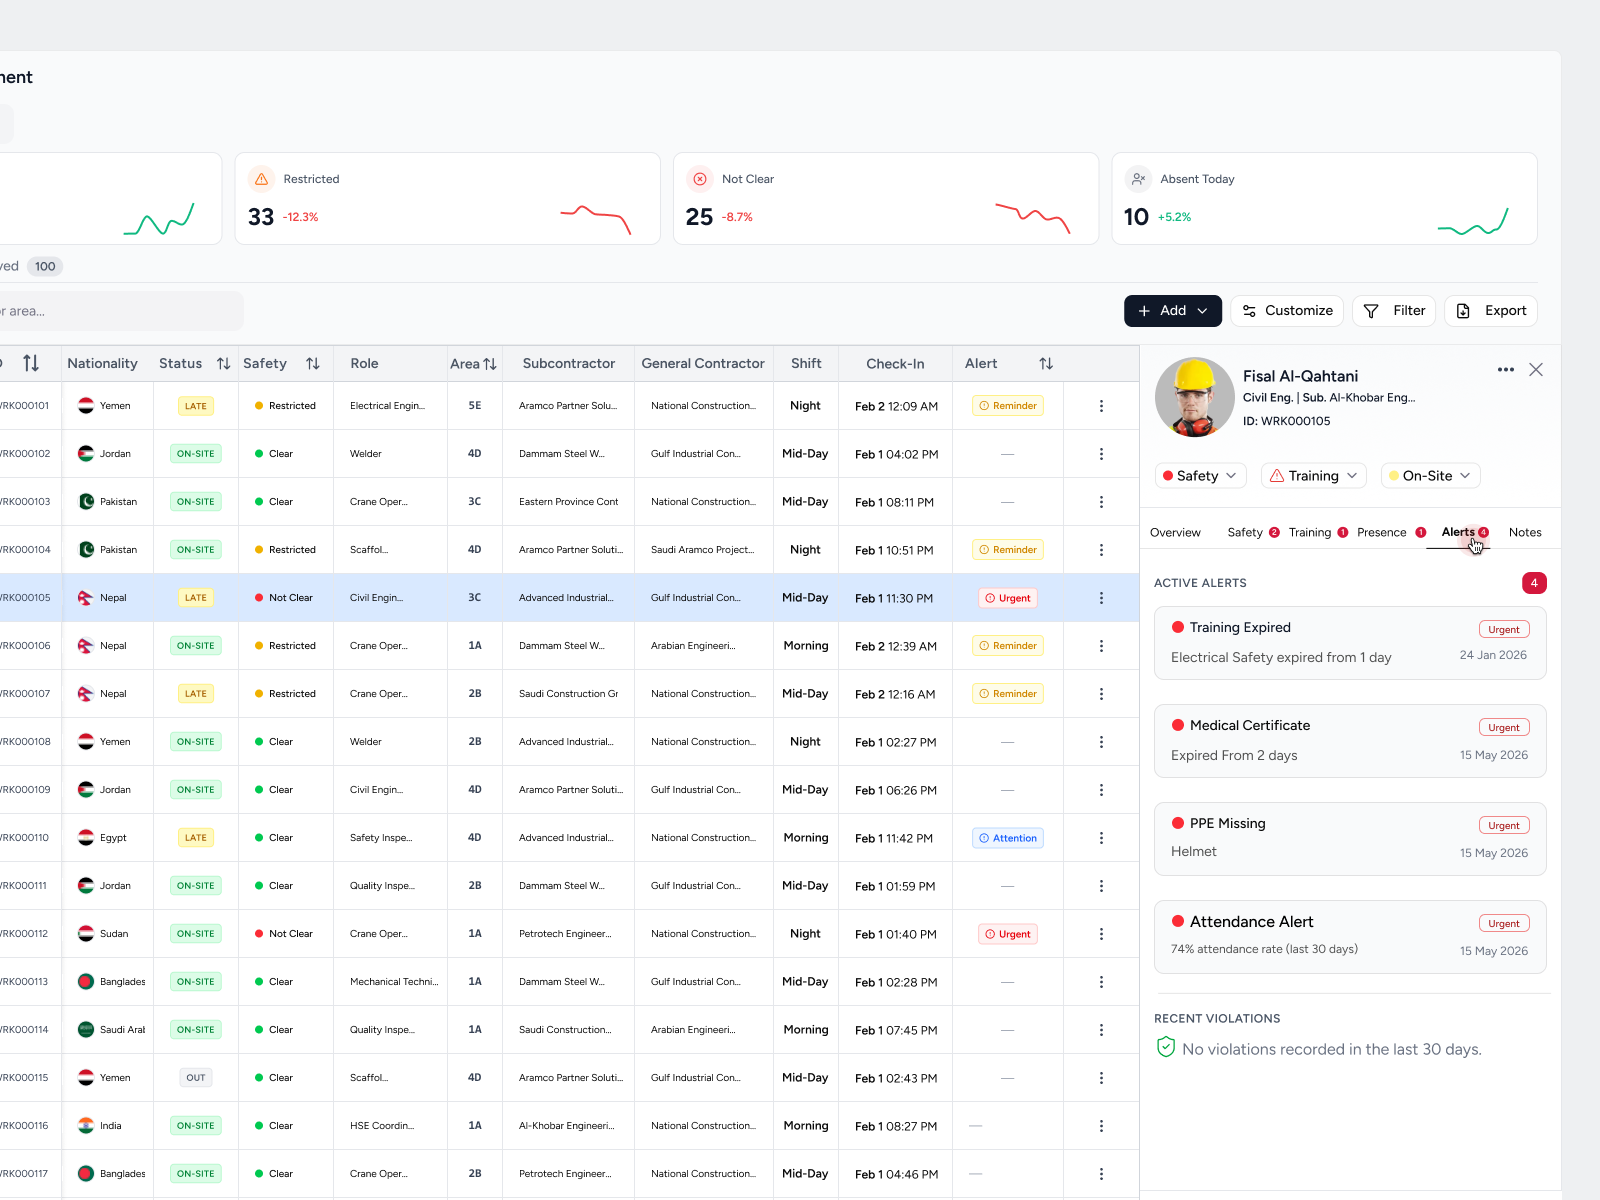
Task: Switch to the Overview tab
Action: (1175, 533)
